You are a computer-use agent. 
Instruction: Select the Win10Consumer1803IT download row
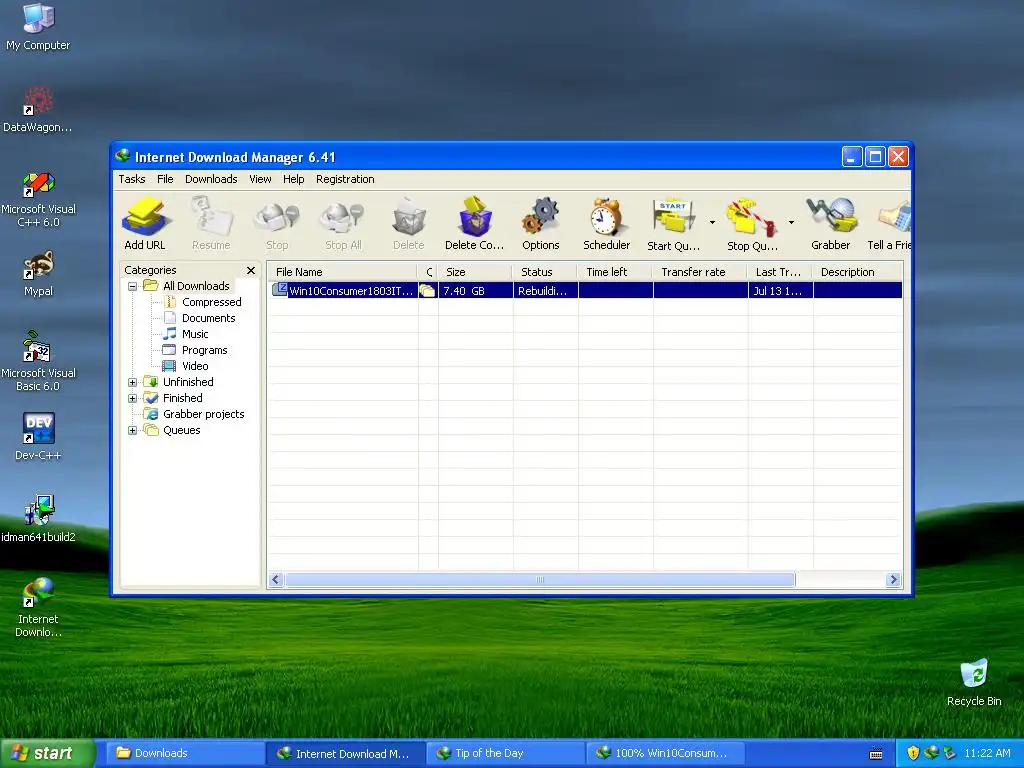pos(585,291)
